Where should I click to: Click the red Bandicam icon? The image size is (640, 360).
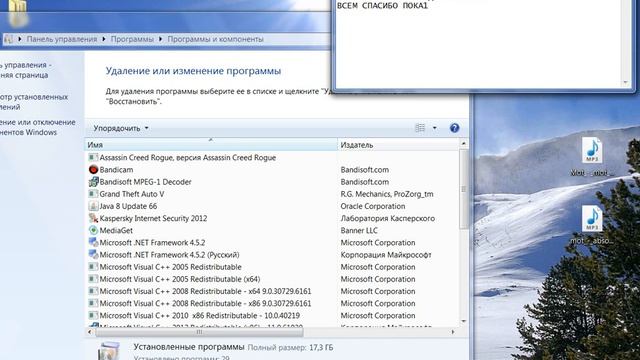[x=93, y=170]
